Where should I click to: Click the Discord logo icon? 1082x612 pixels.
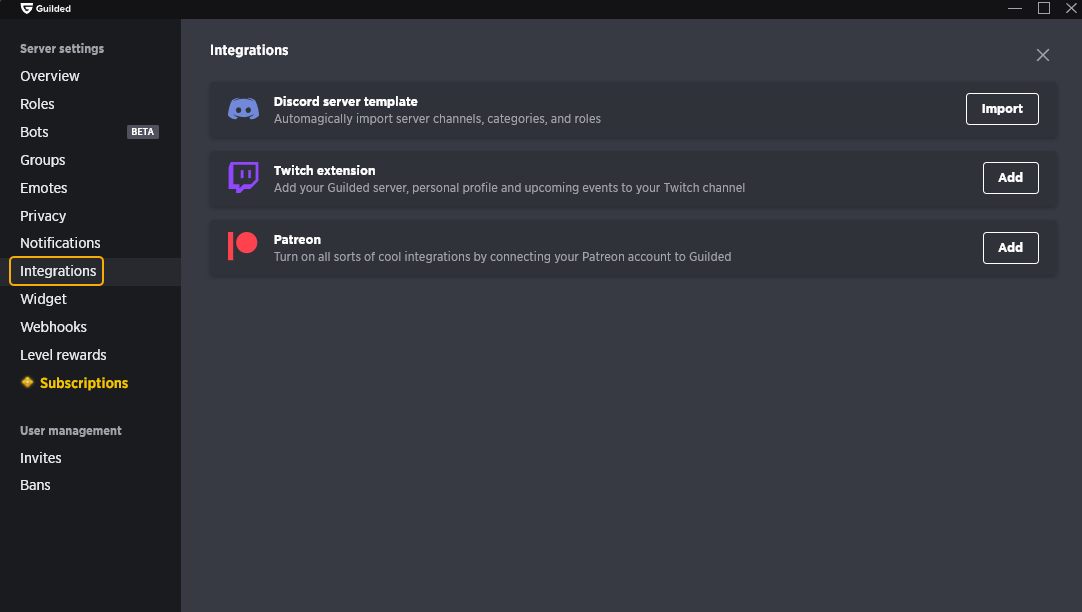pos(244,109)
